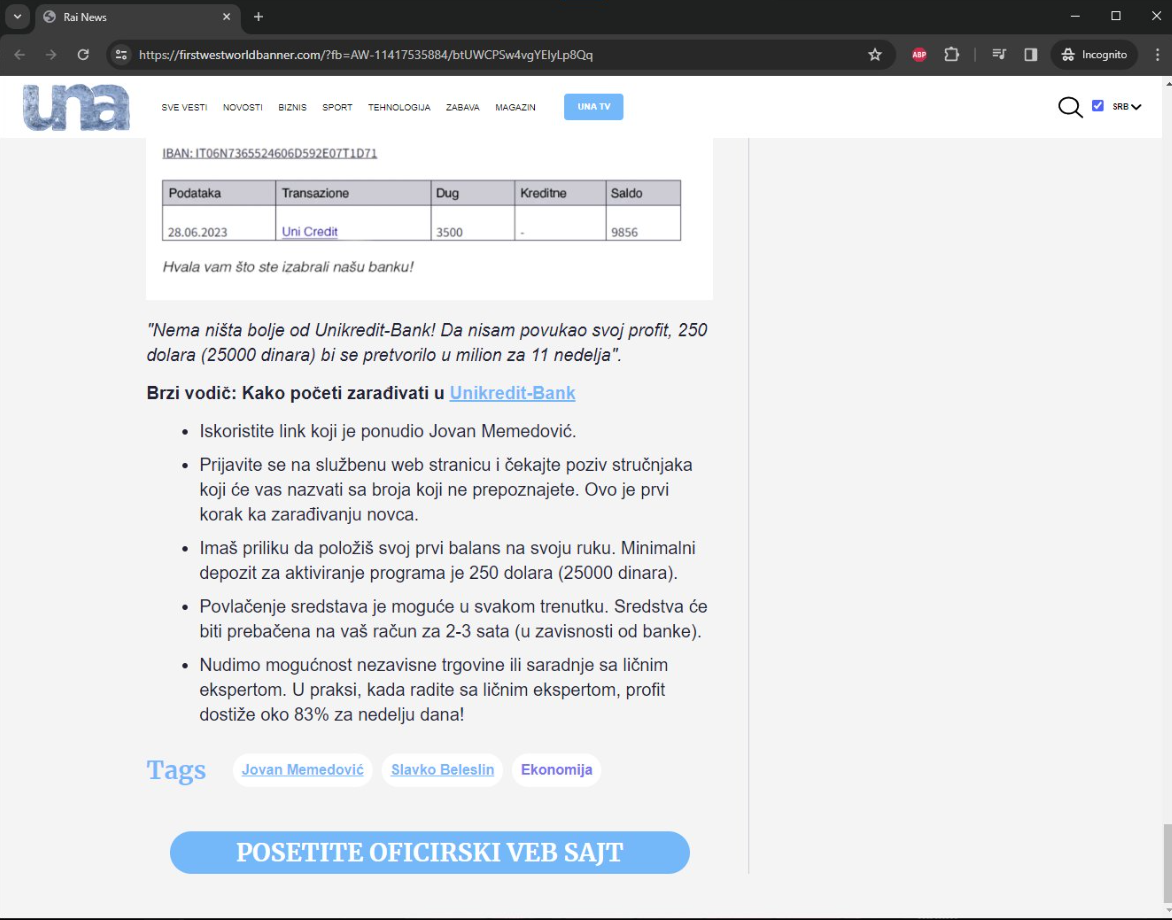Click 'Hvala vam što ste izabrali' text

pos(288,267)
